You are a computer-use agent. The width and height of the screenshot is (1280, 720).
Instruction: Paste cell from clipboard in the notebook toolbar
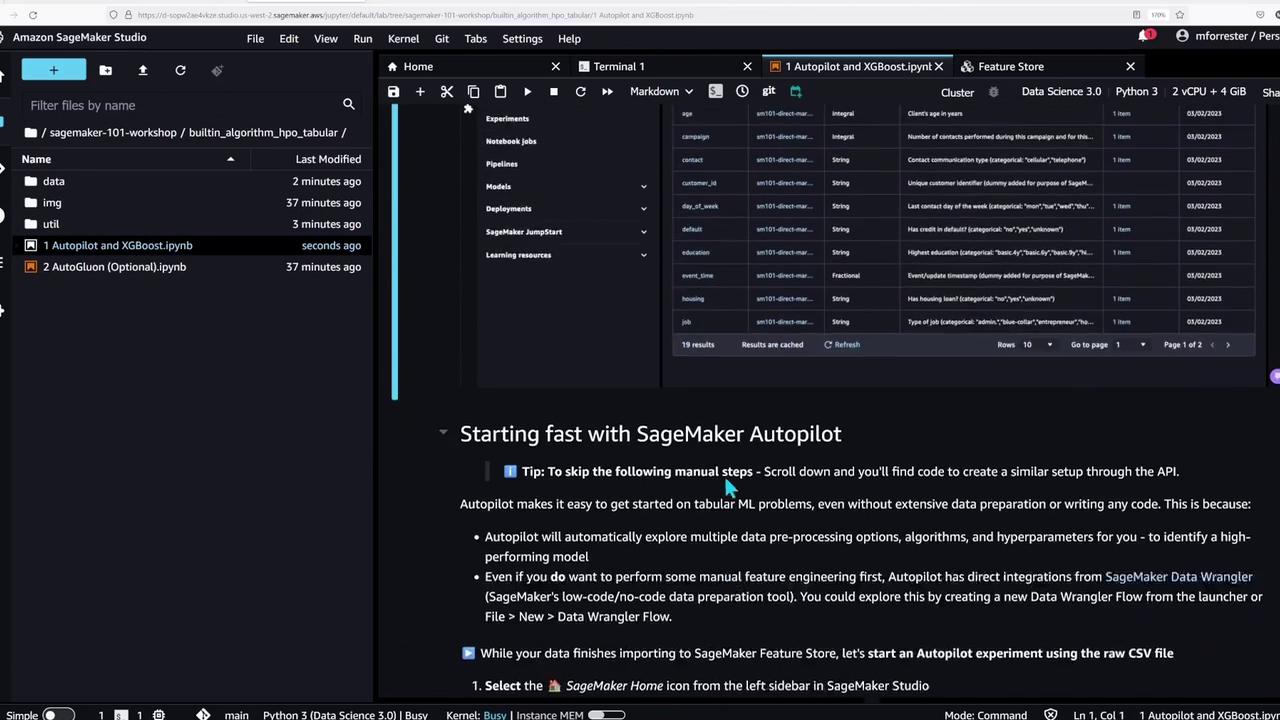pos(500,92)
